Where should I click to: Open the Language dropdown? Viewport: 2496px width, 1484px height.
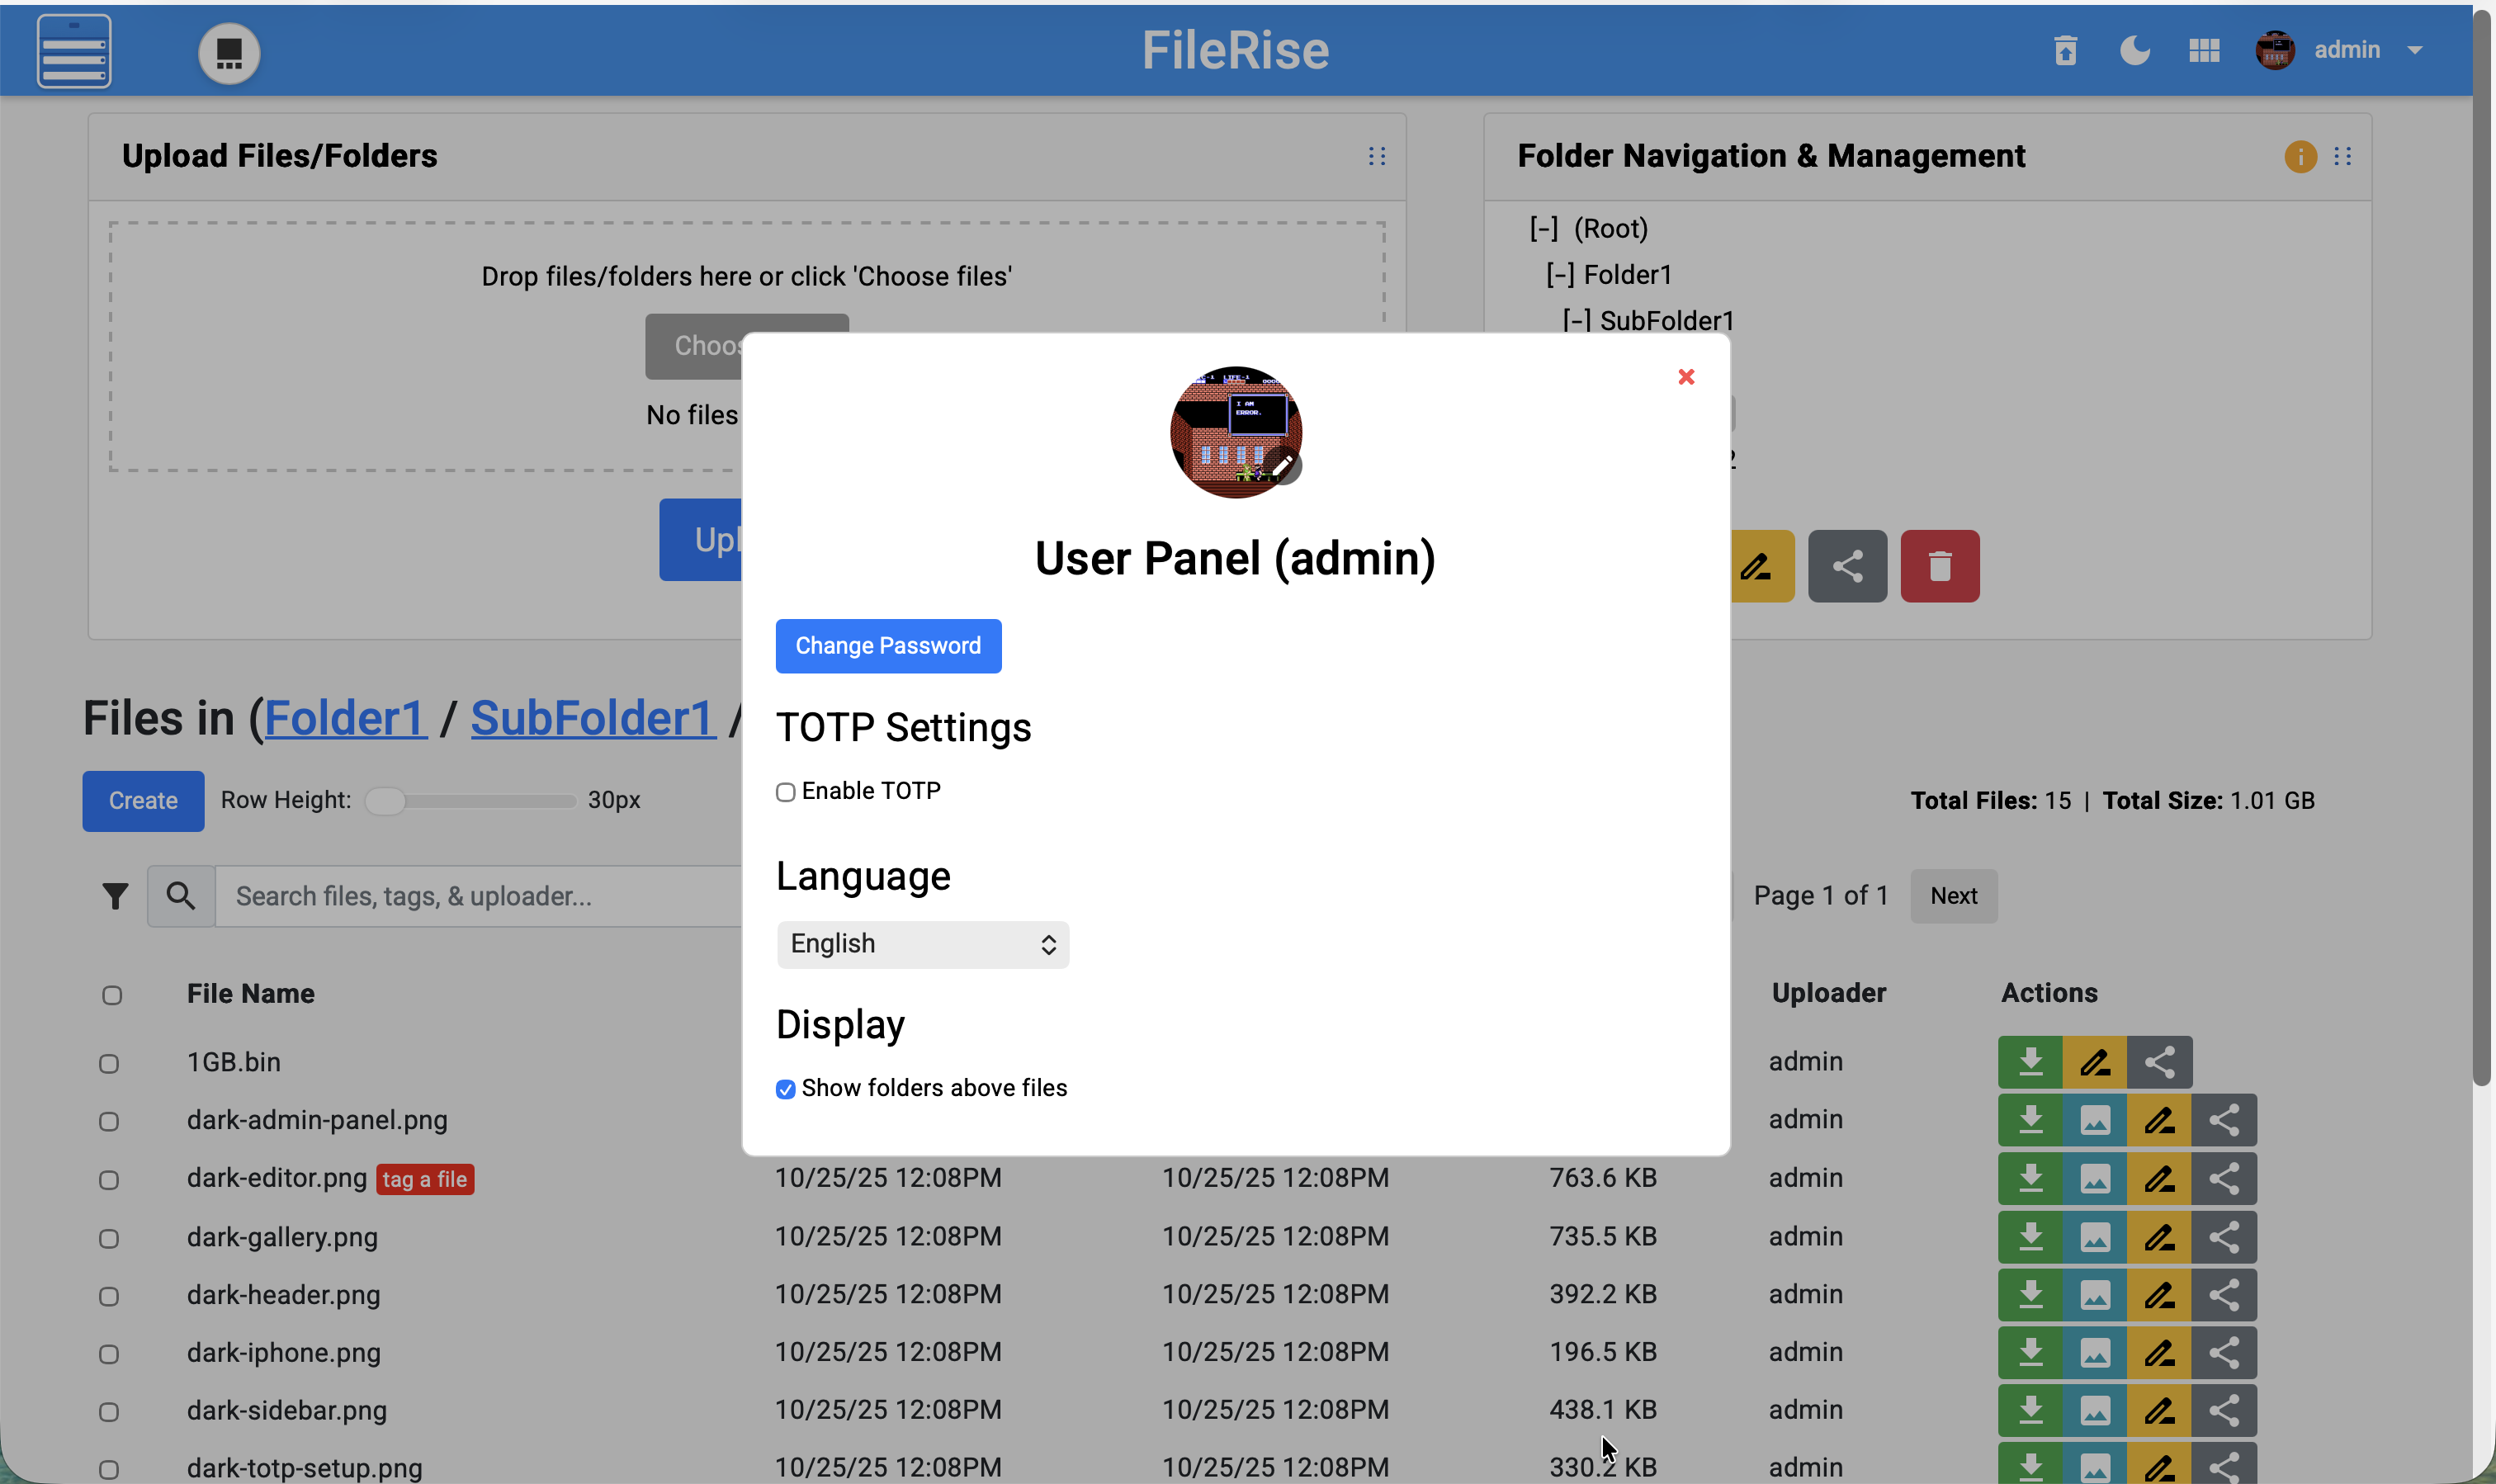click(x=922, y=944)
